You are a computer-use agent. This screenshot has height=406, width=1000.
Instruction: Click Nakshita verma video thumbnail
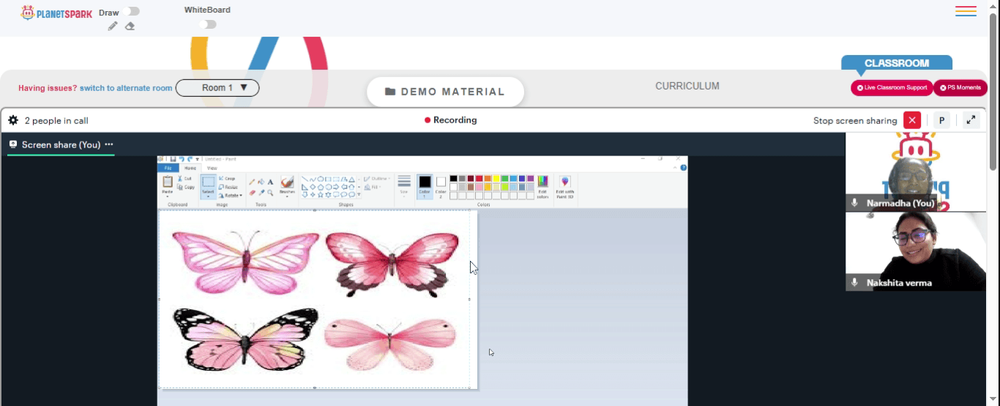915,251
